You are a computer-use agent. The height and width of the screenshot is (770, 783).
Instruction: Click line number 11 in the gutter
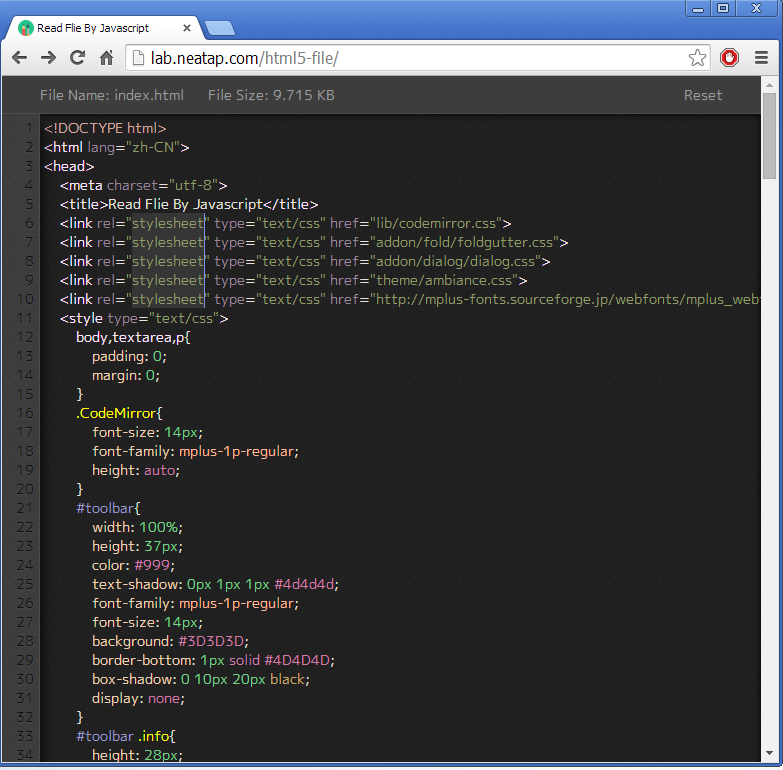24,318
